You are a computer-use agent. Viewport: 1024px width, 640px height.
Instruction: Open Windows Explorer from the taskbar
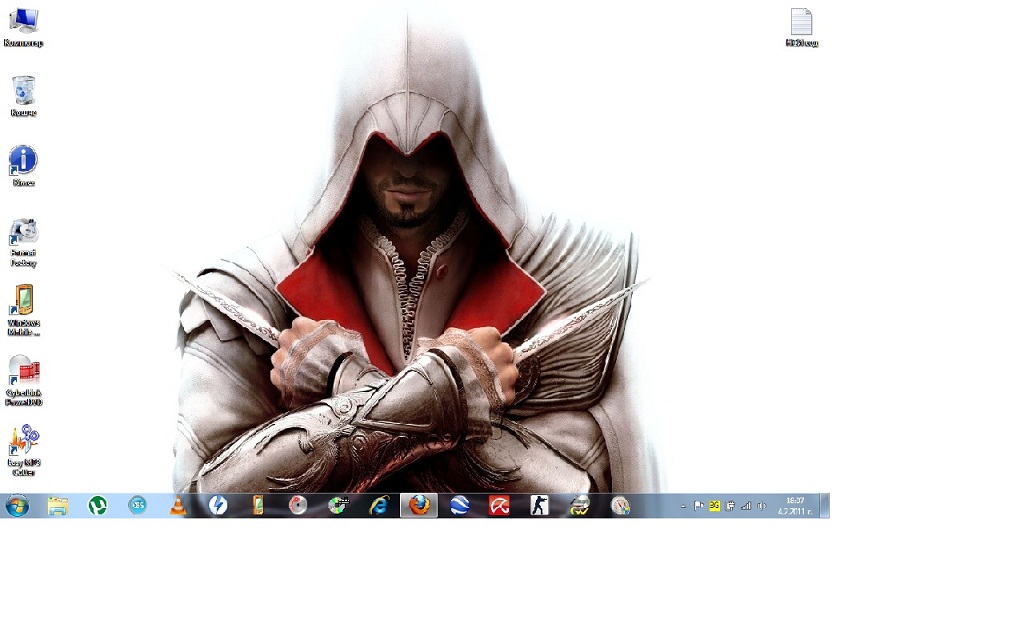coord(57,506)
